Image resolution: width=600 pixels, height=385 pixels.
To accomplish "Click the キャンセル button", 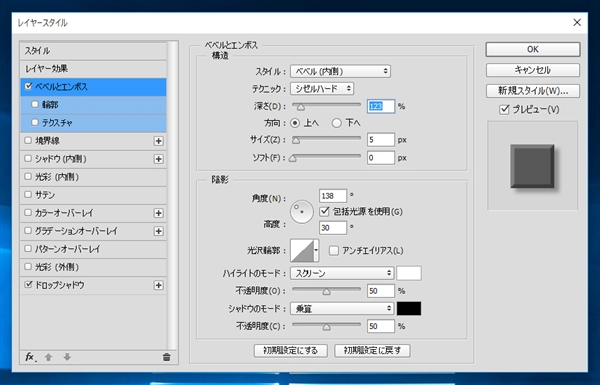I will 533,70.
